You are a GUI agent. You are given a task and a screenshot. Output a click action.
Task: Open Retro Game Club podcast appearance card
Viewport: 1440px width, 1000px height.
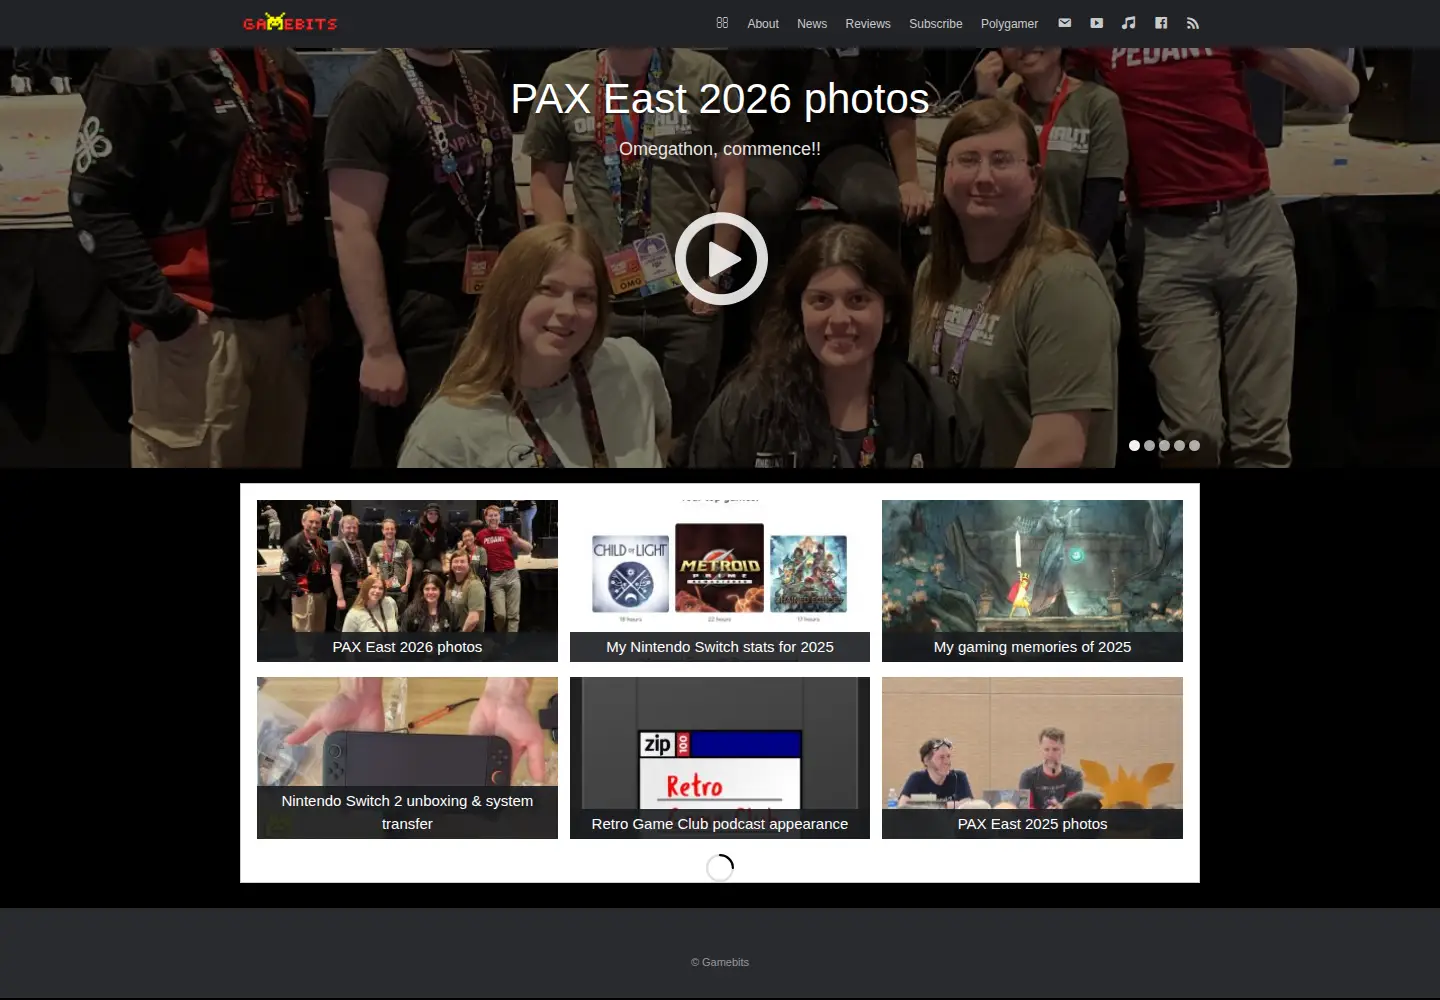(720, 758)
